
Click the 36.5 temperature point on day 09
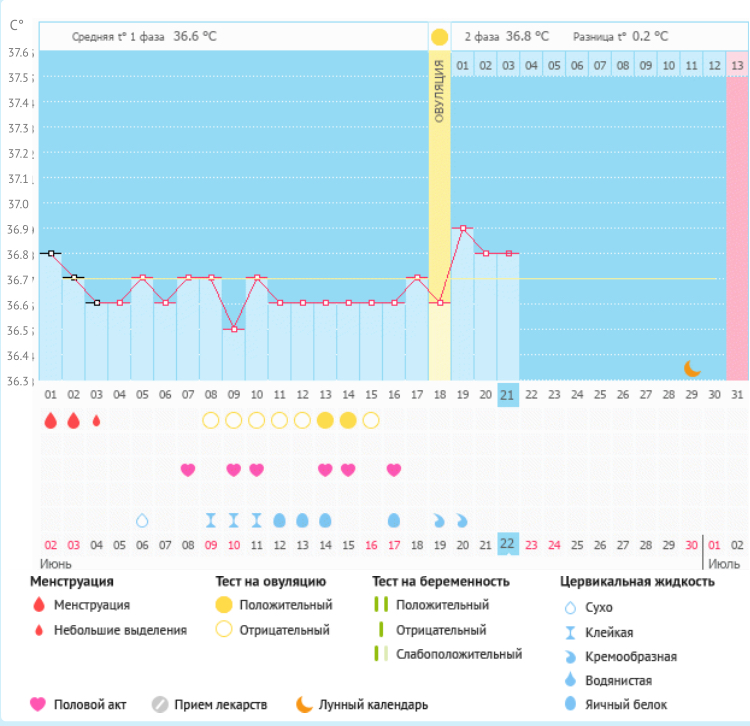(x=233, y=329)
